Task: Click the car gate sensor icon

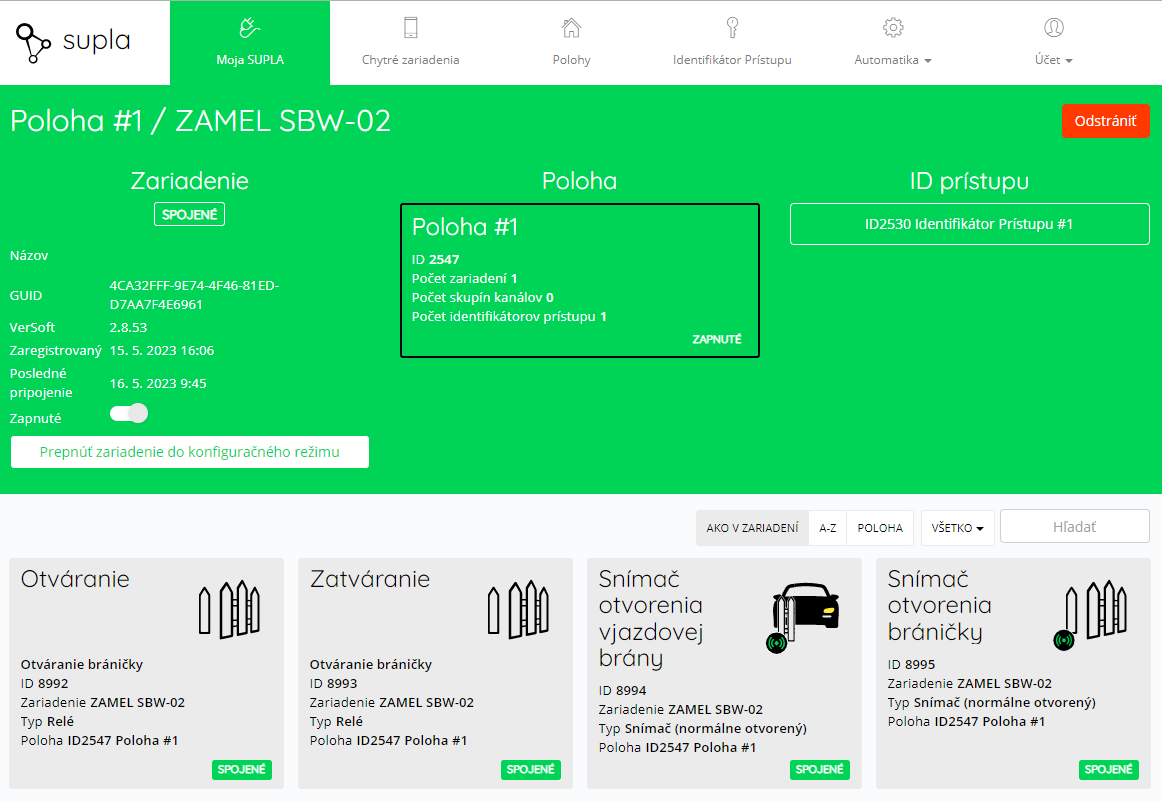Action: (x=803, y=617)
